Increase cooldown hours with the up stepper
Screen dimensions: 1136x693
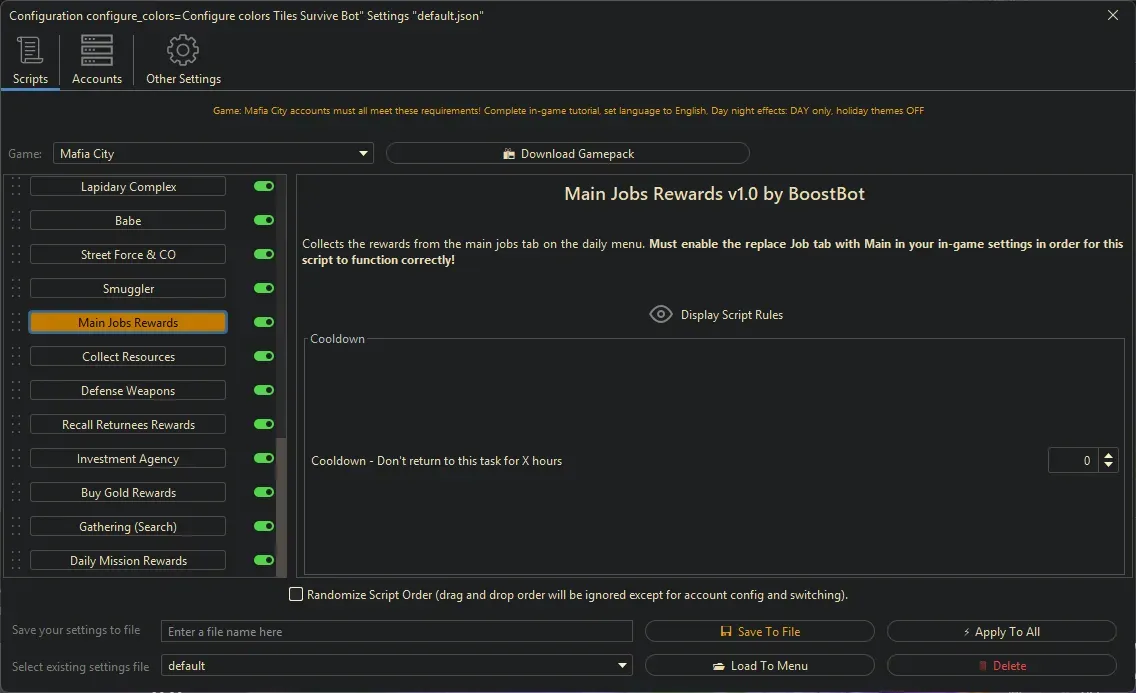tap(1108, 454)
